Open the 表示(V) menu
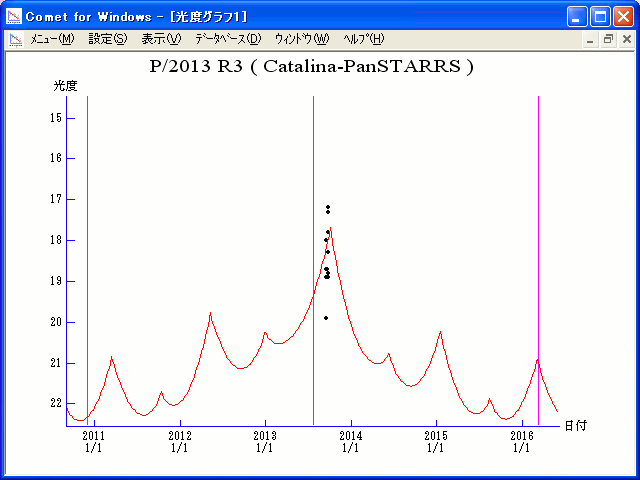Viewport: 640px width, 480px height. (x=161, y=39)
